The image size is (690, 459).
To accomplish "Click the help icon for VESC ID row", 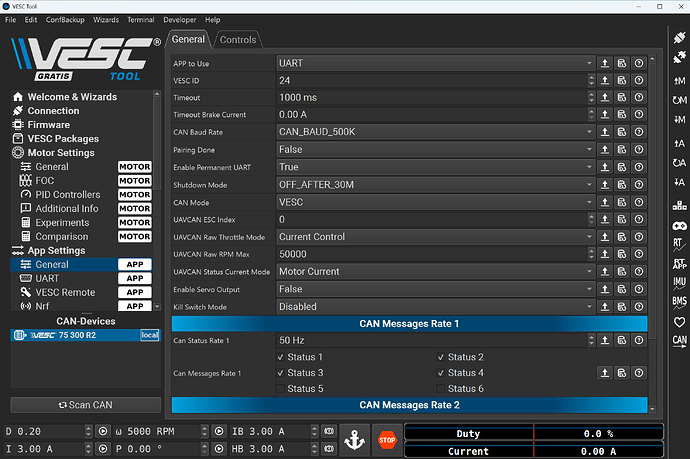I will pos(638,80).
